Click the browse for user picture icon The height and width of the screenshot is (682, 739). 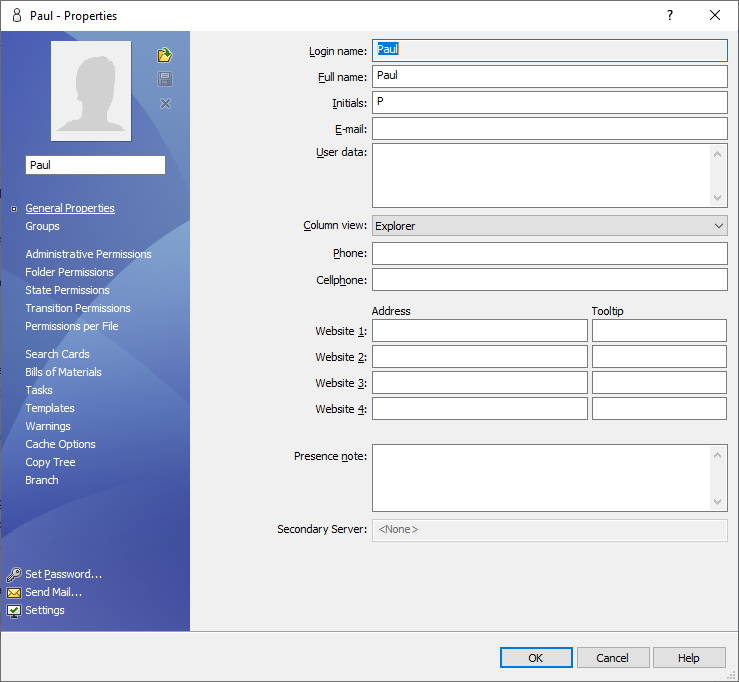[164, 55]
